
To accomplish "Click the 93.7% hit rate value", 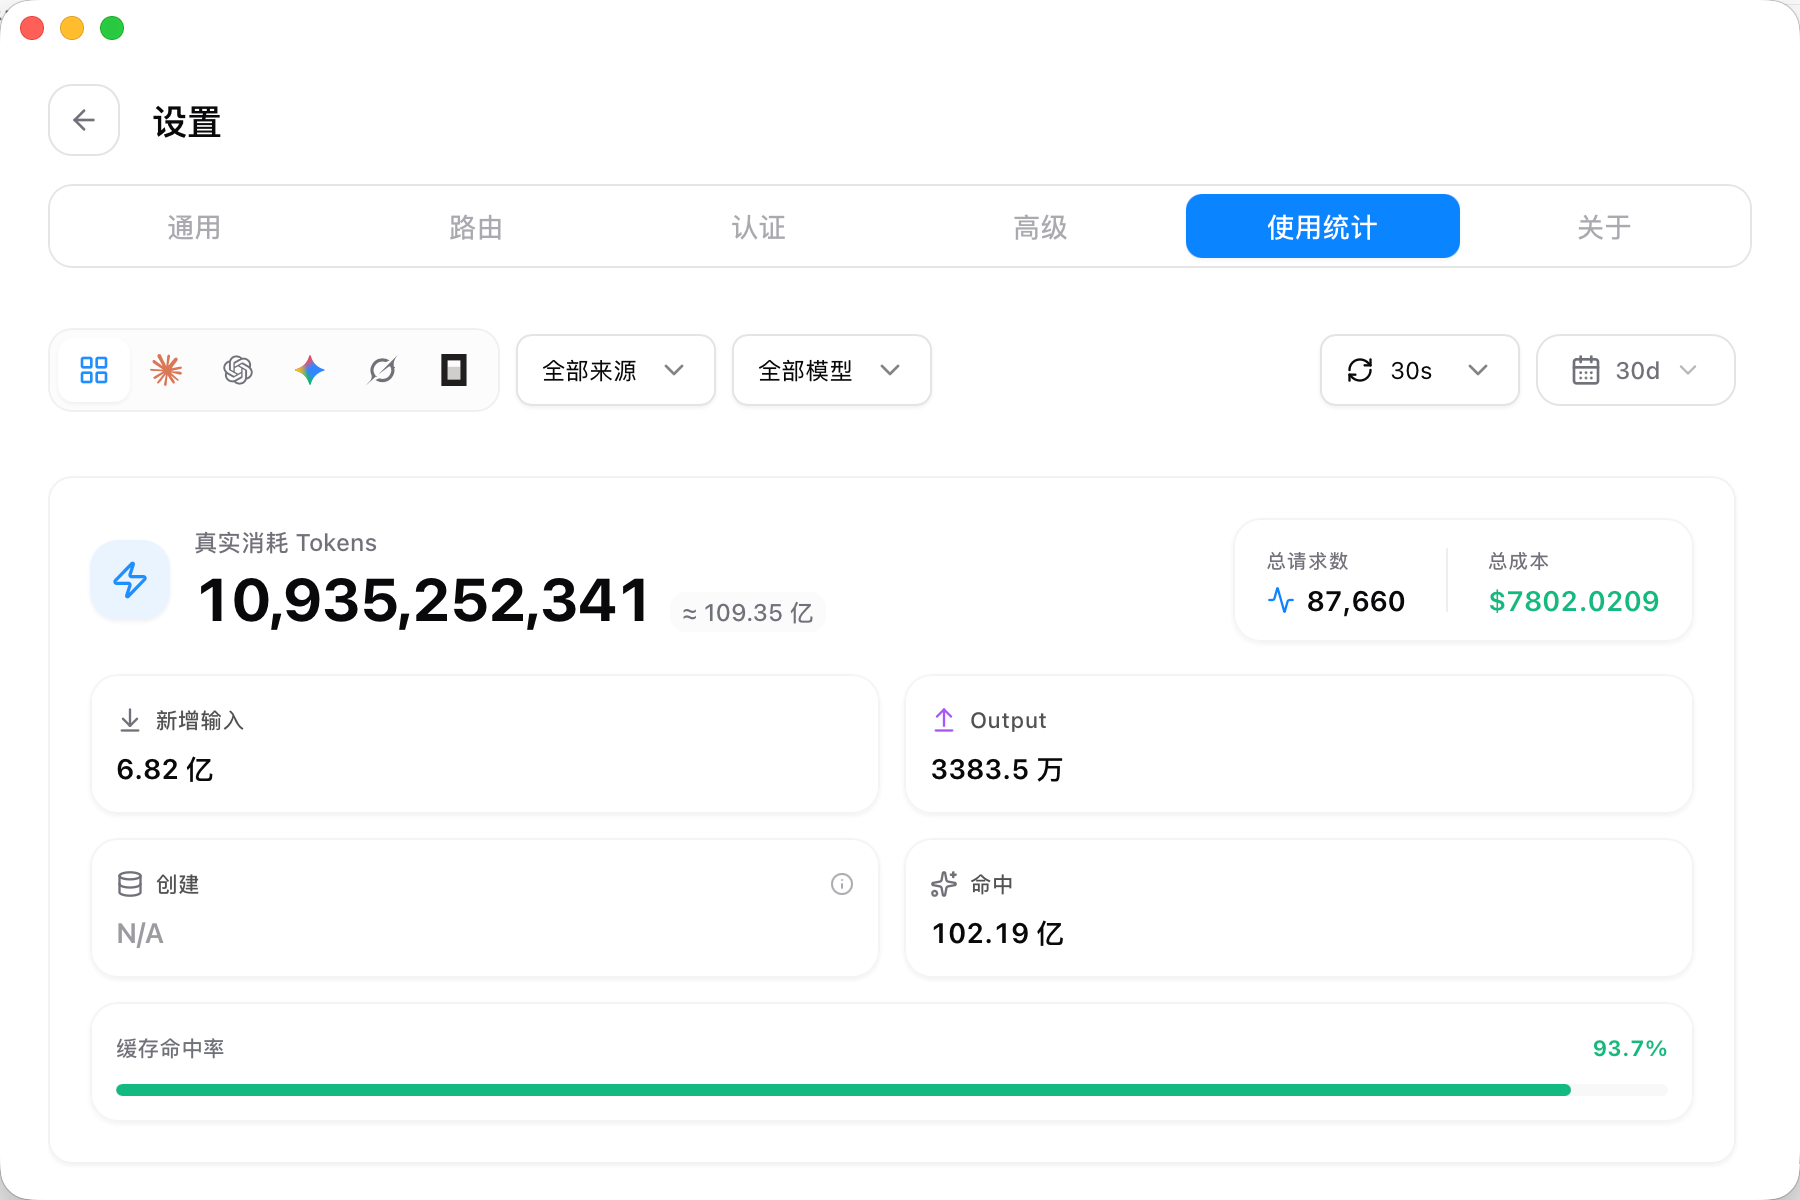I will 1629,1048.
